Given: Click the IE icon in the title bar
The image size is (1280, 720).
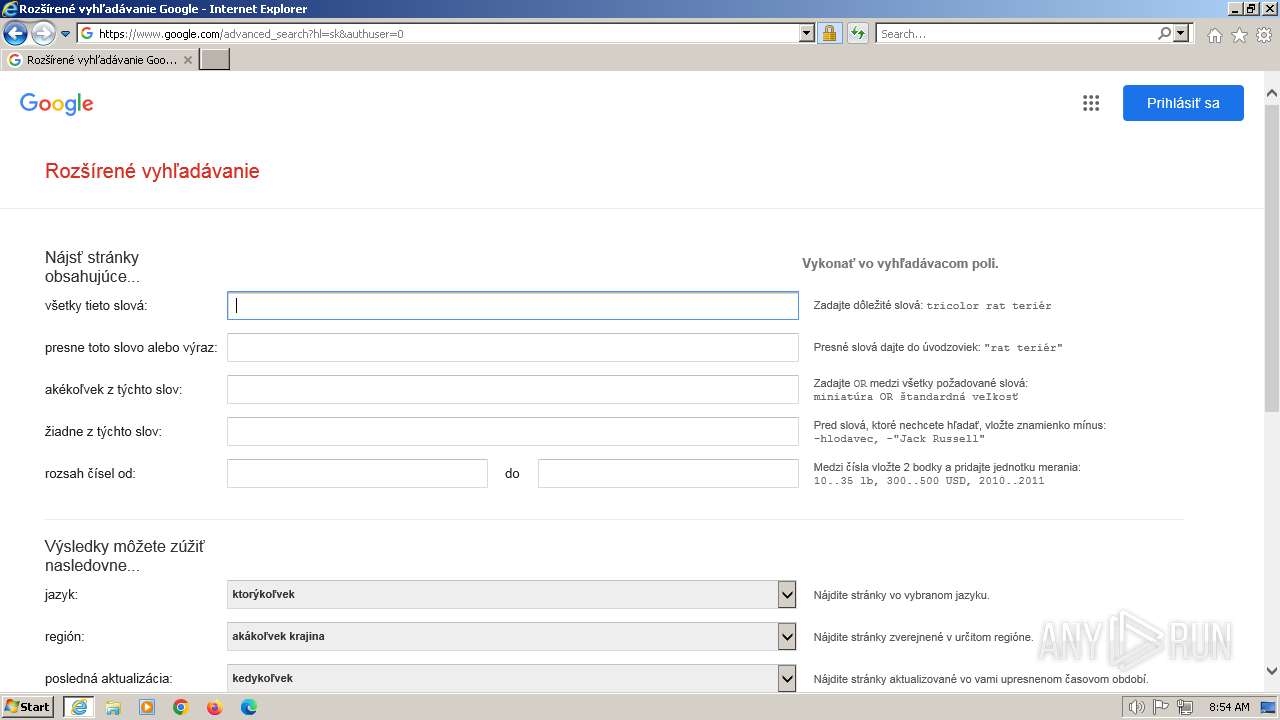Looking at the screenshot, I should pos(10,9).
